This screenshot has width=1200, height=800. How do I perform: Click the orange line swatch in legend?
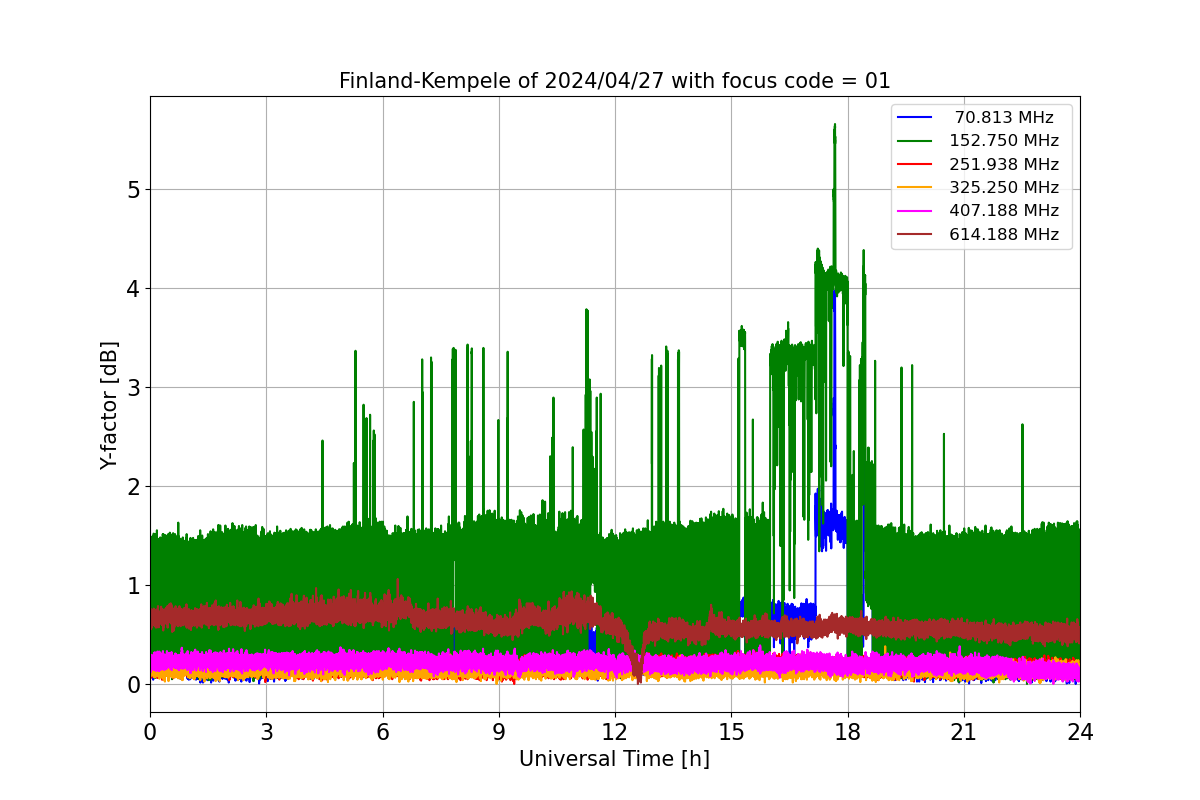coord(916,188)
